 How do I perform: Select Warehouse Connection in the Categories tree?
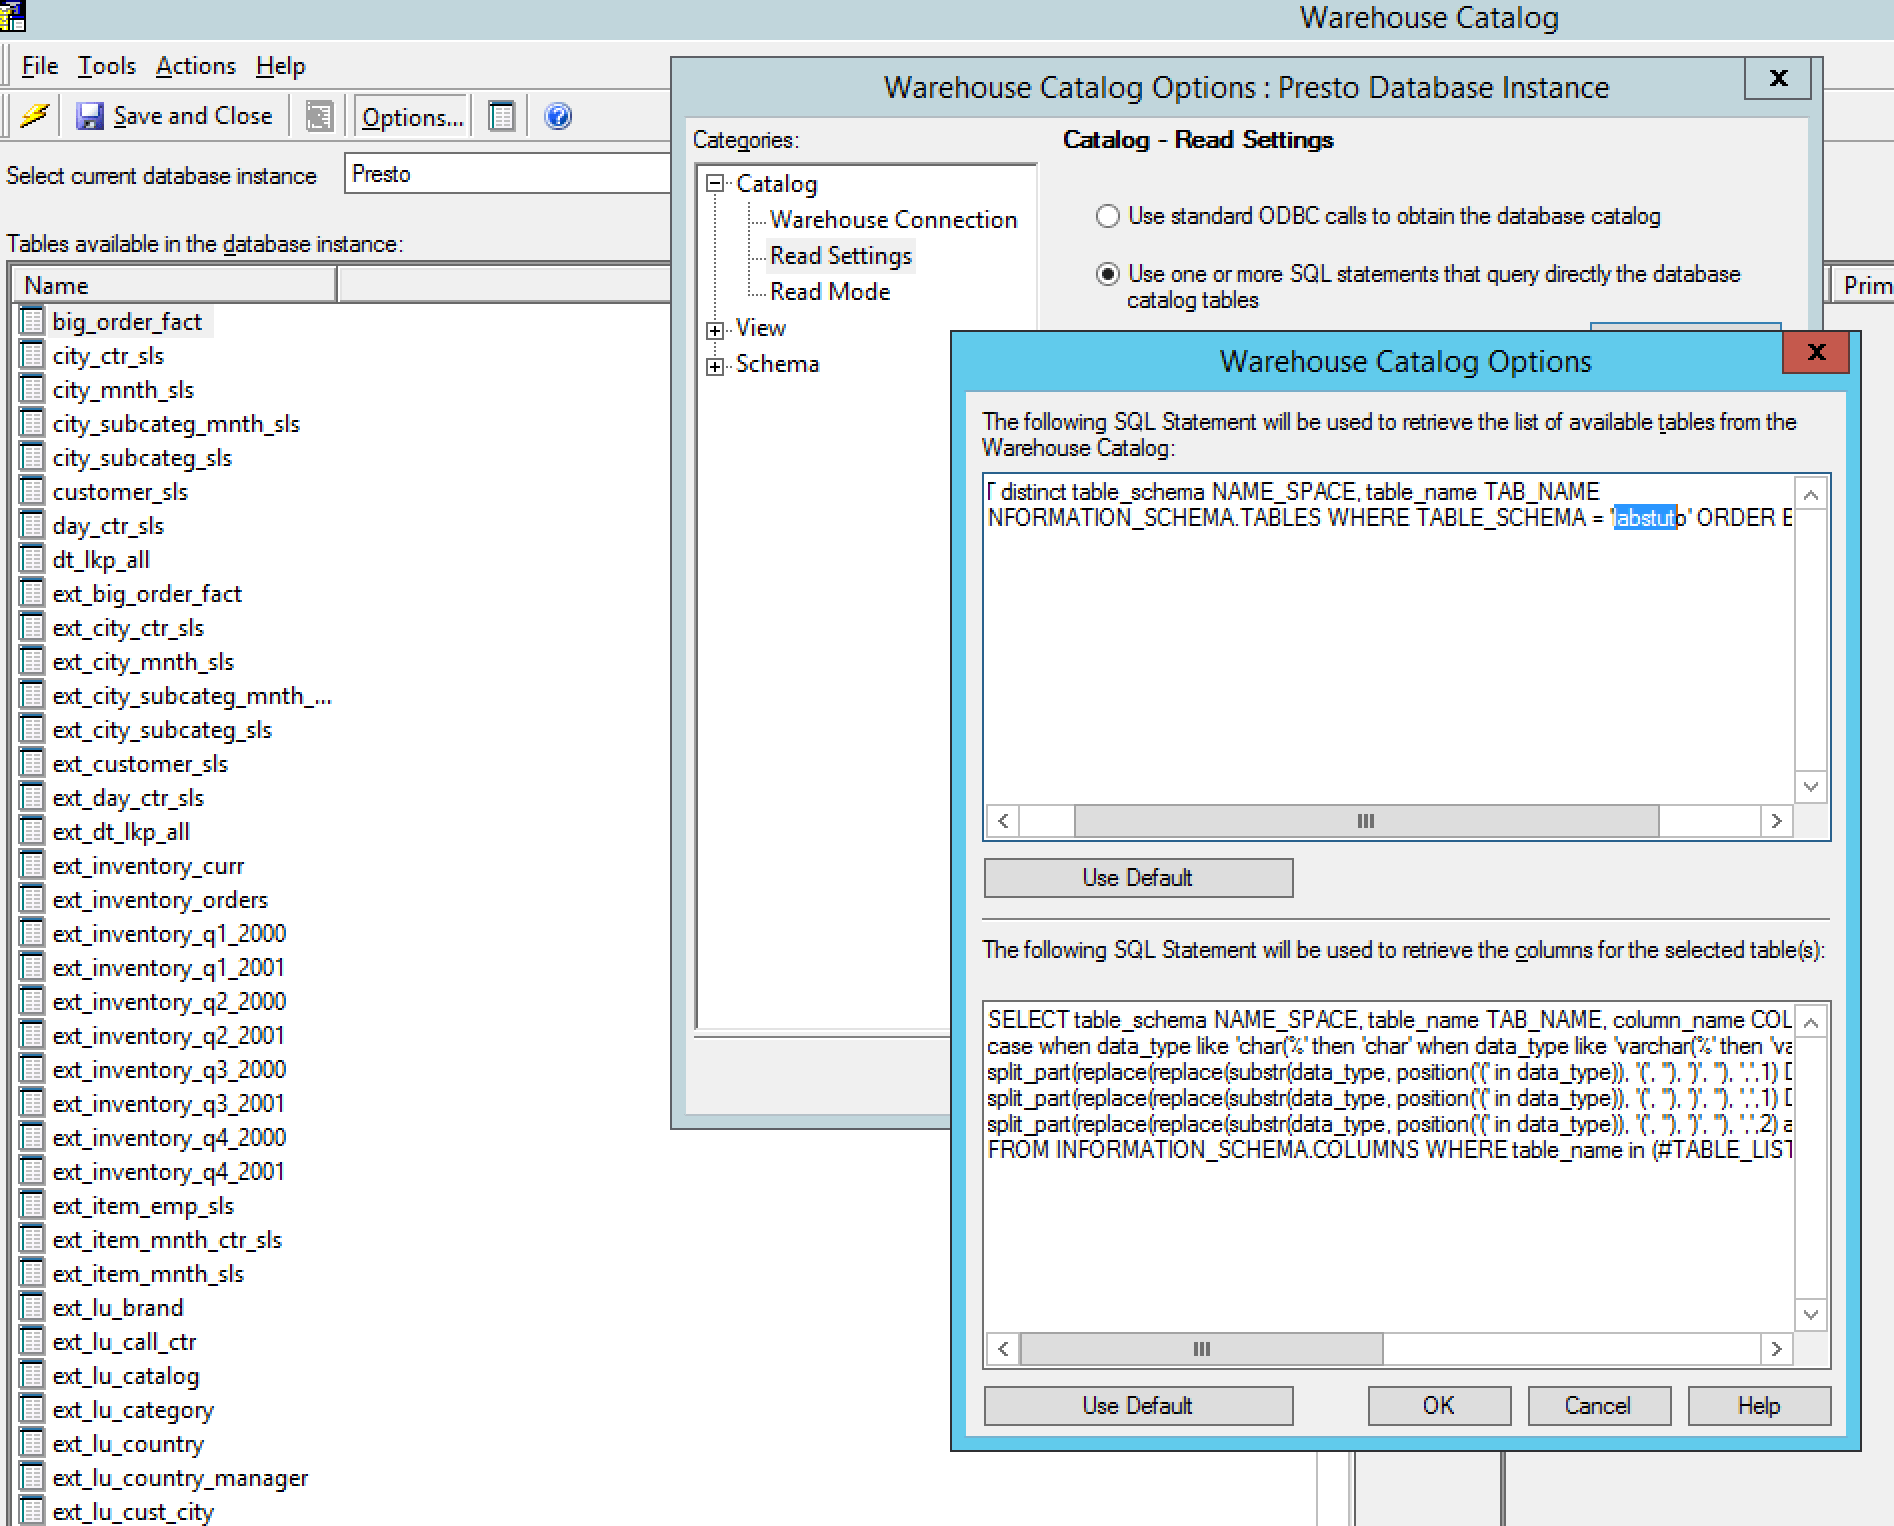coord(893,220)
